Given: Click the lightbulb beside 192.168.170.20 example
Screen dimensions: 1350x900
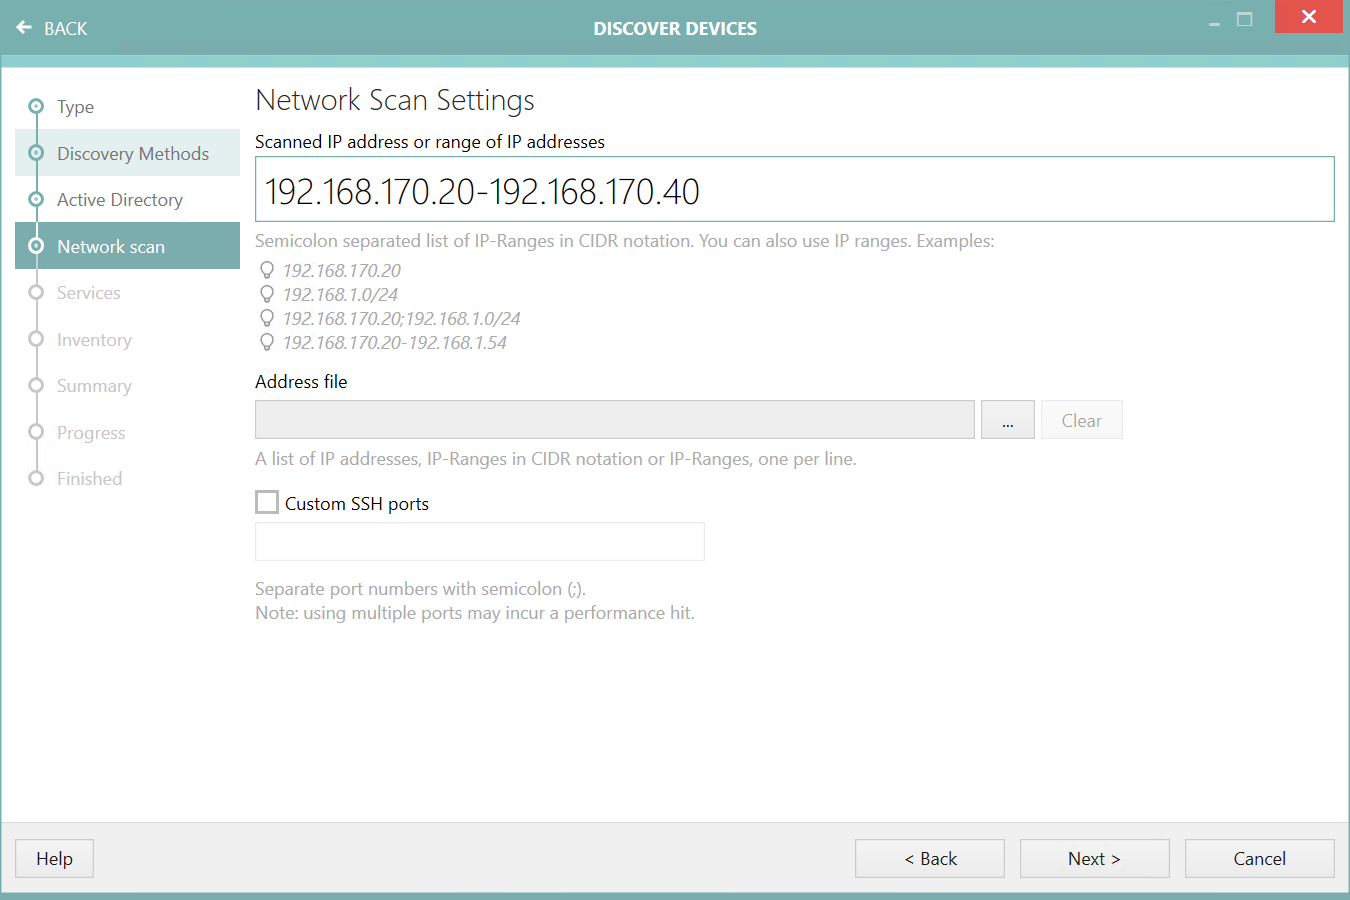Looking at the screenshot, I should point(266,270).
